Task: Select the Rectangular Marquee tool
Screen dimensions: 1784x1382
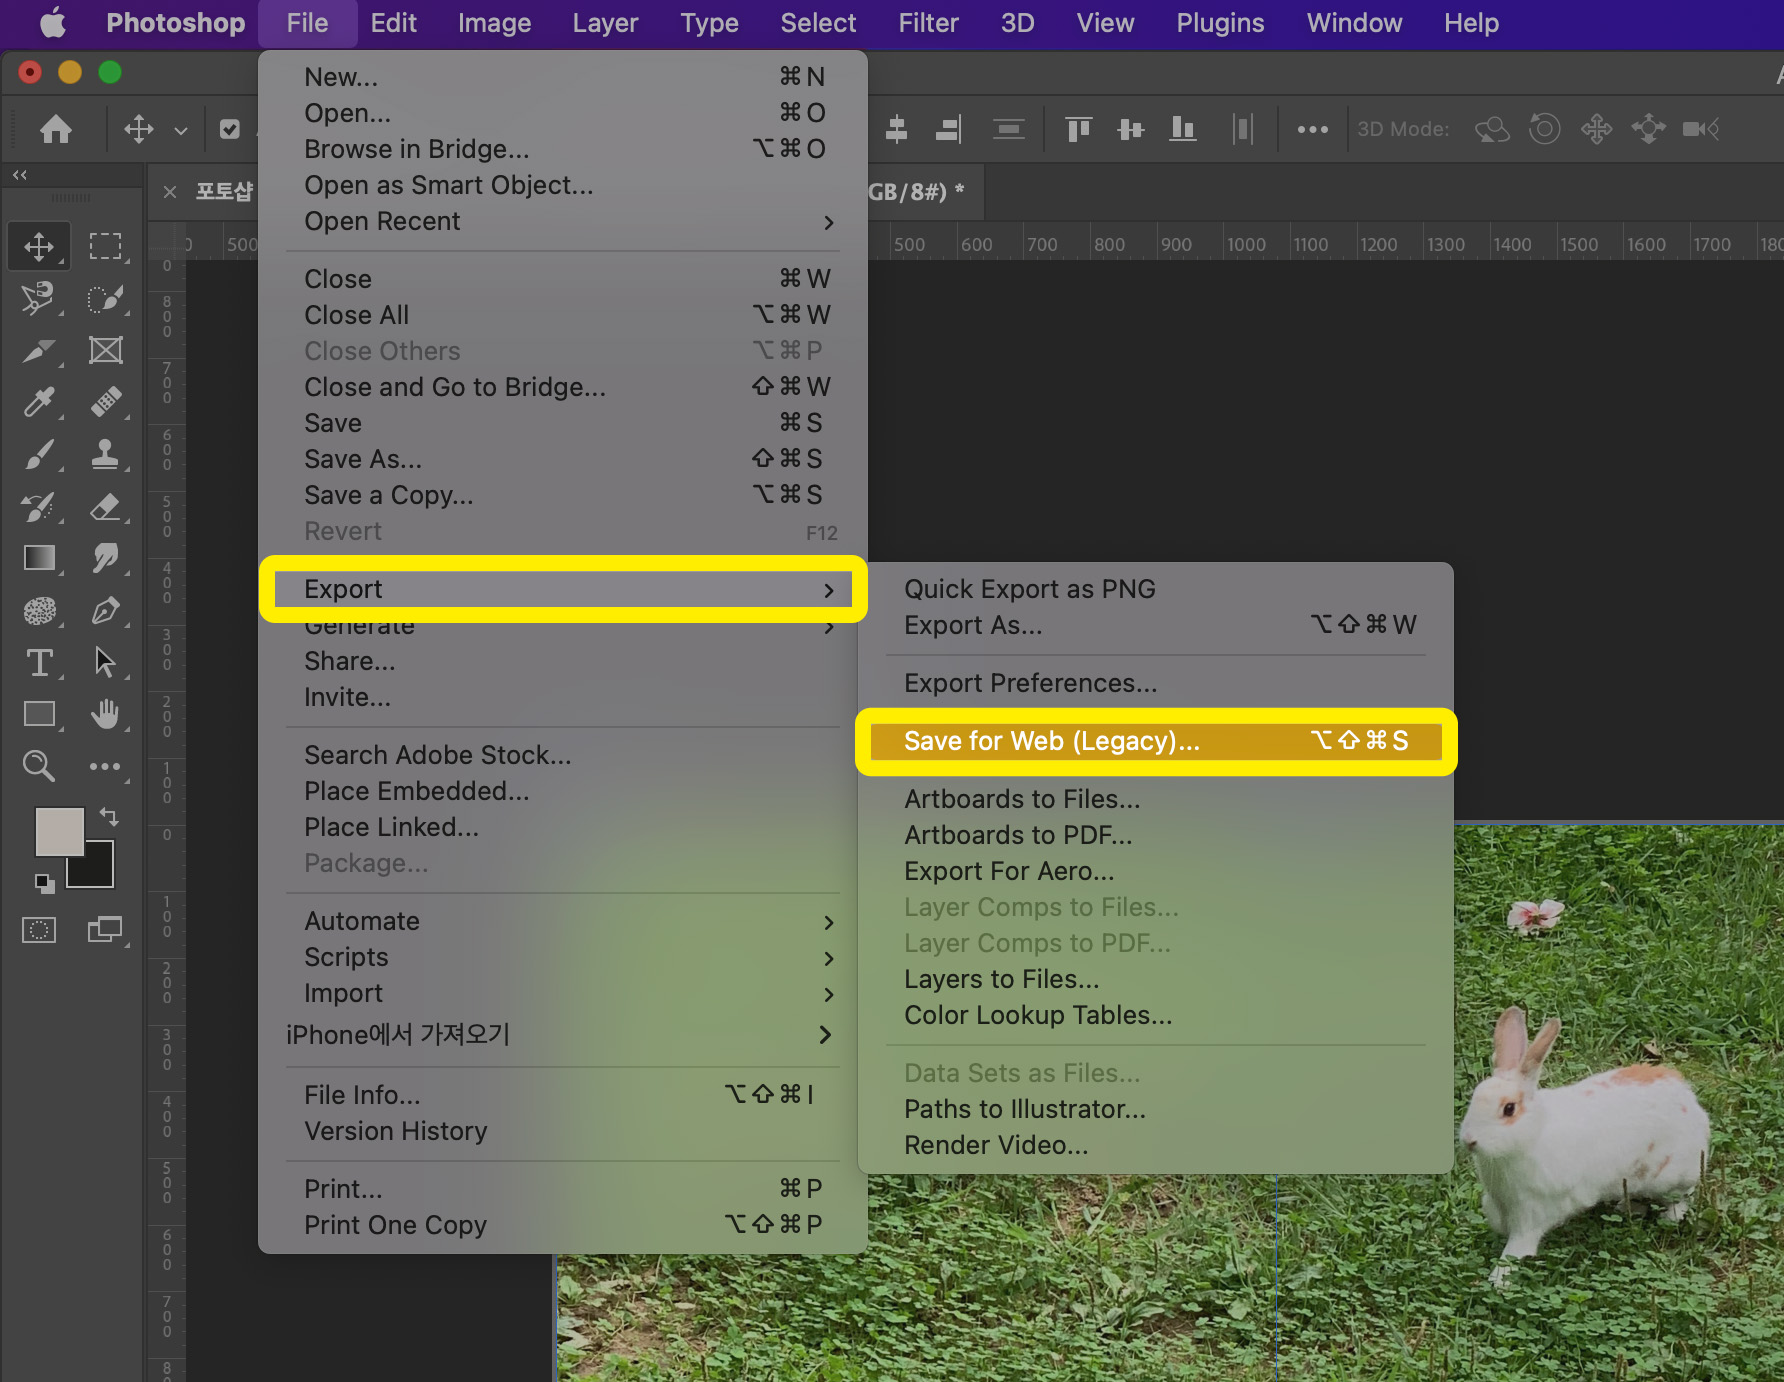Action: 105,246
